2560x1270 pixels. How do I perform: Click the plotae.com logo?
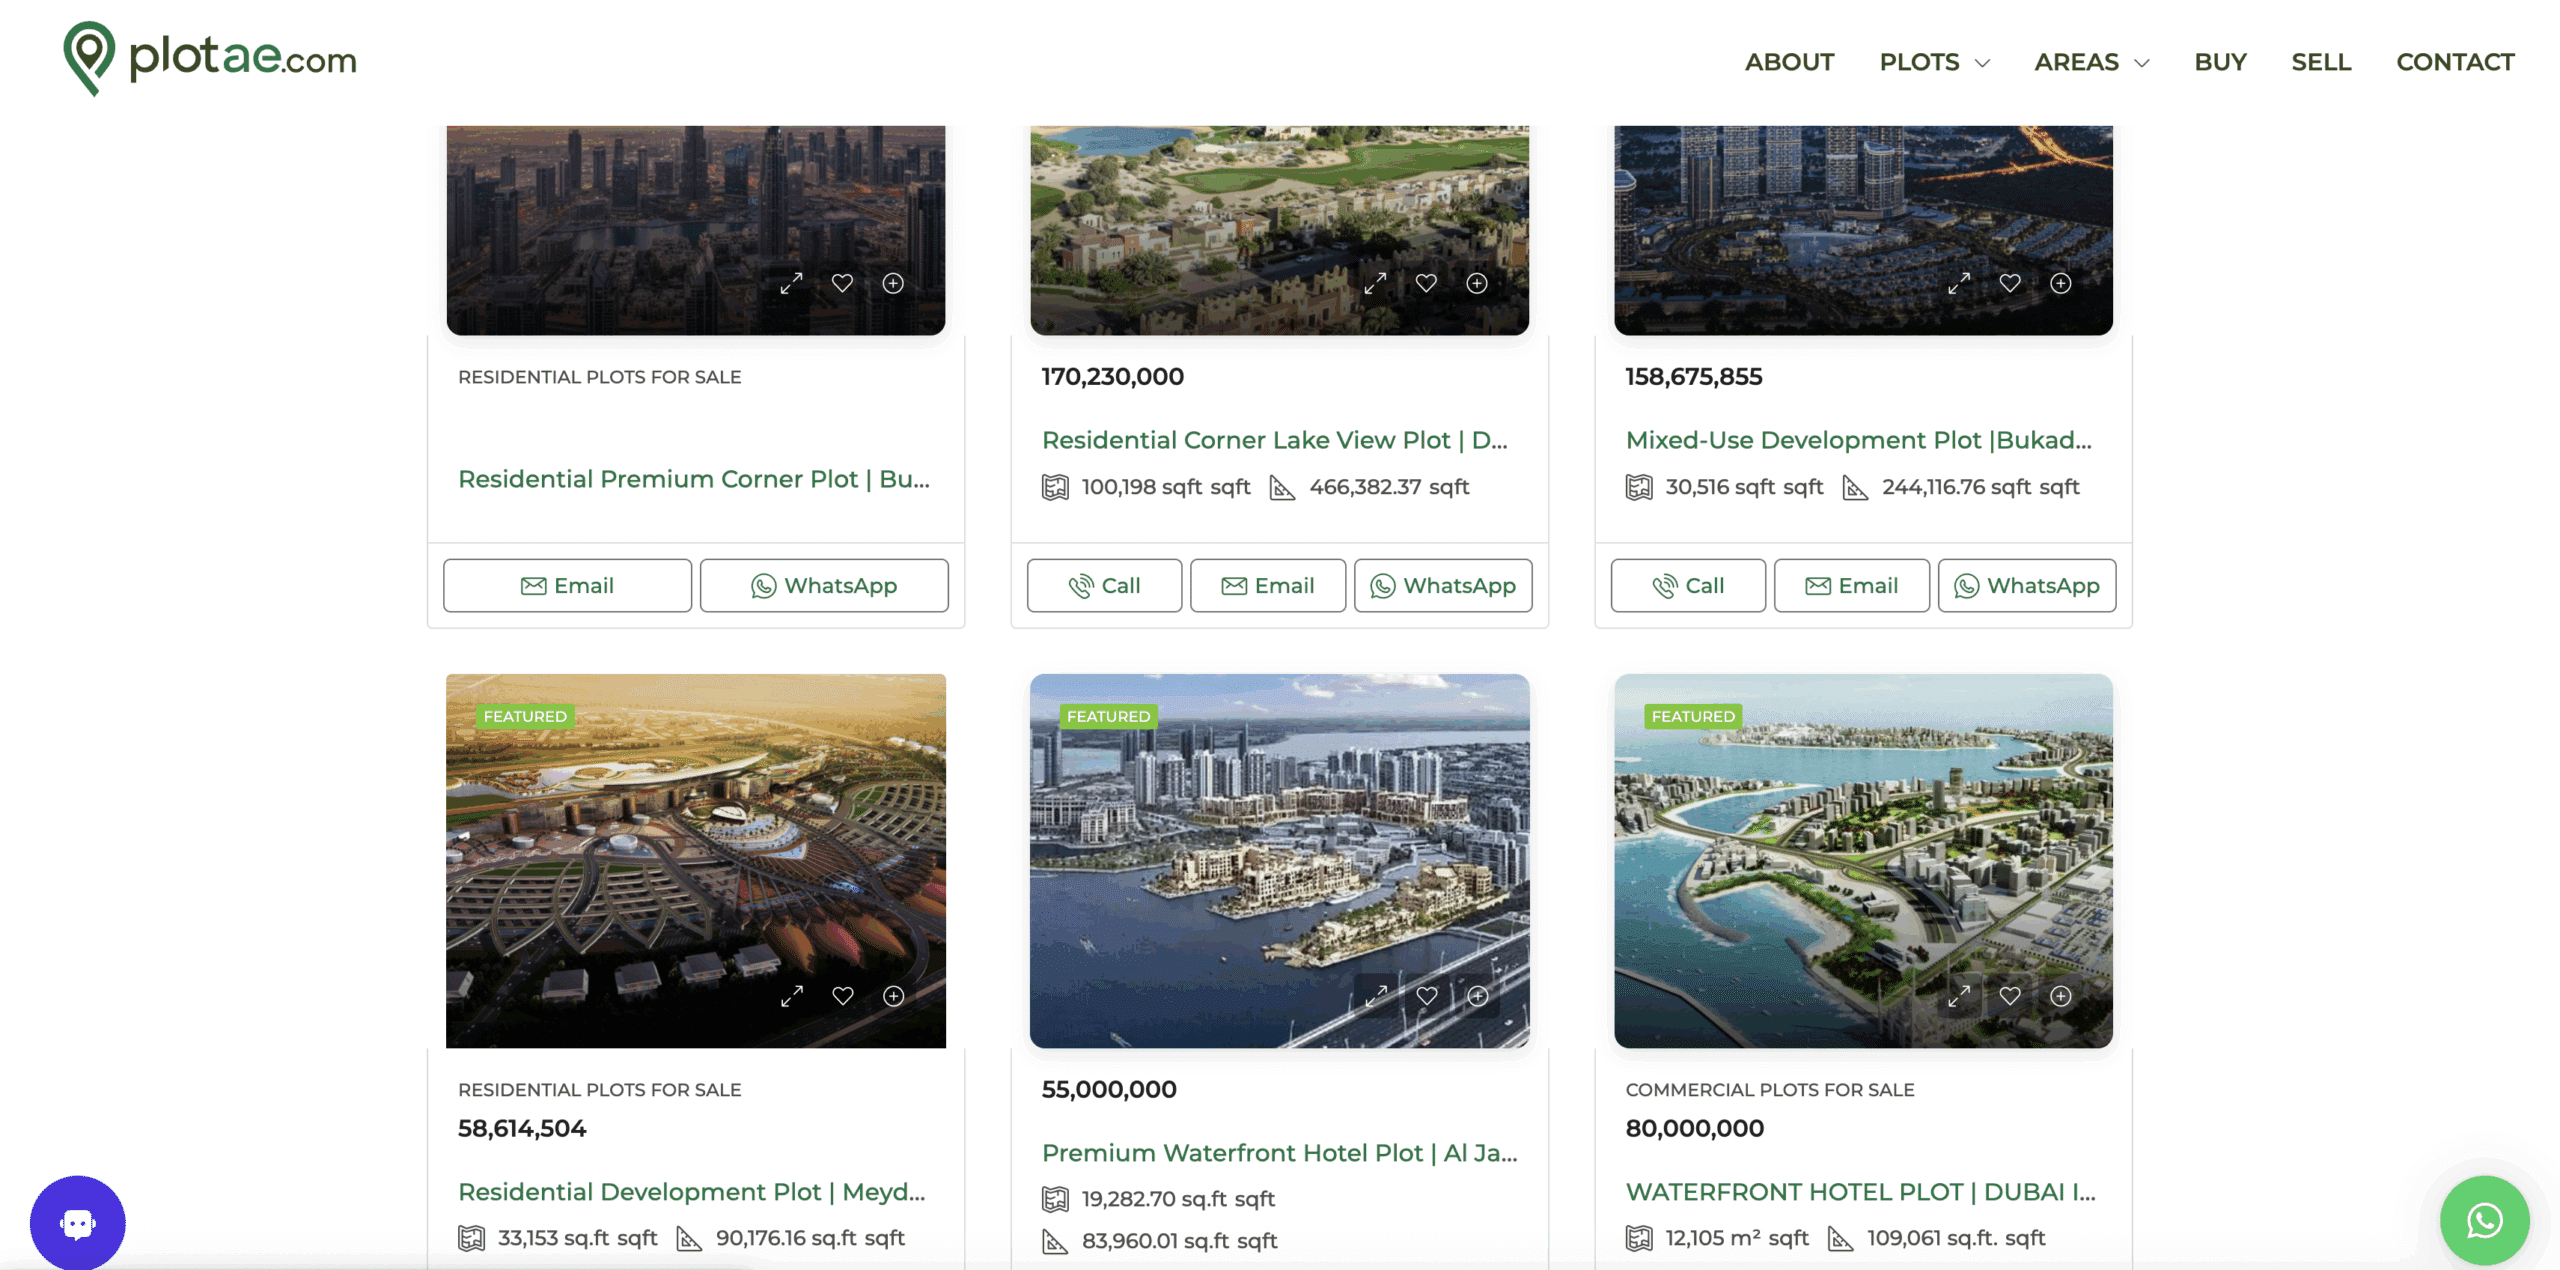210,58
